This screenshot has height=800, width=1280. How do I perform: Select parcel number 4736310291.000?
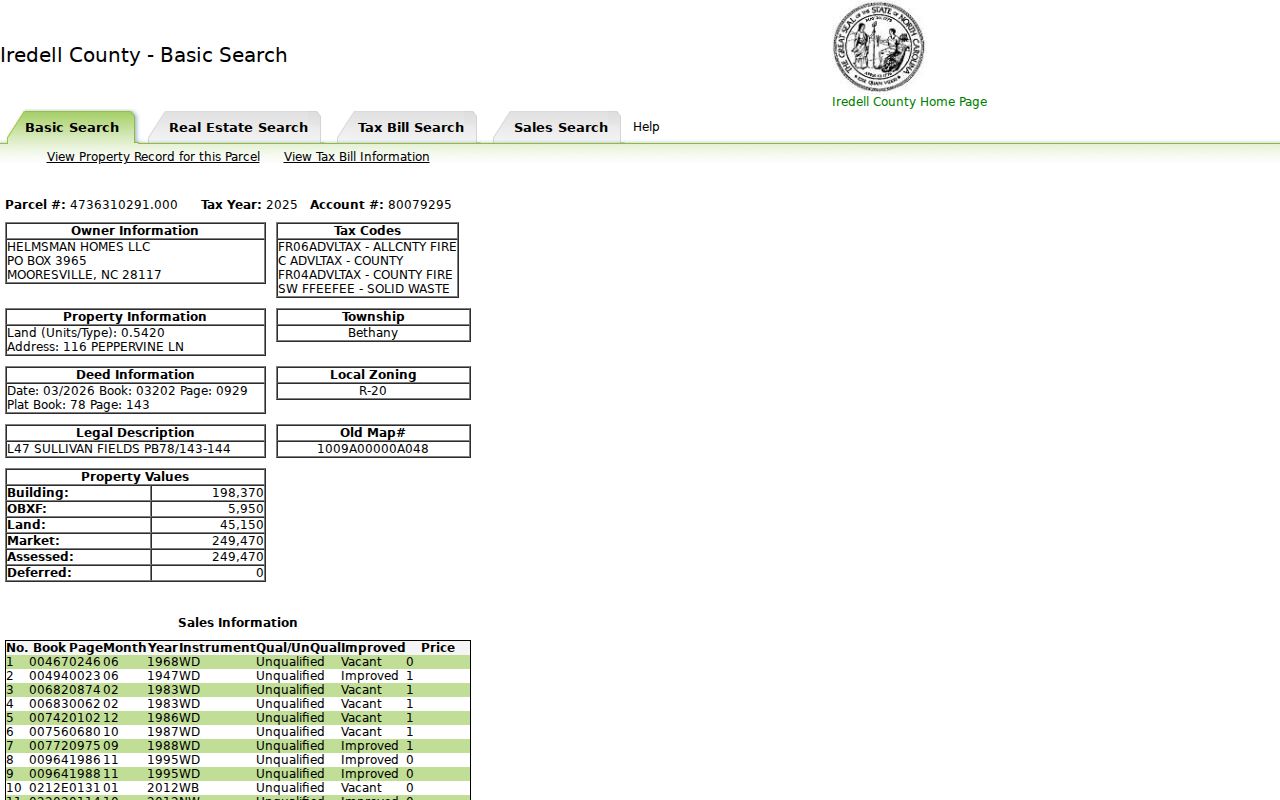(124, 205)
